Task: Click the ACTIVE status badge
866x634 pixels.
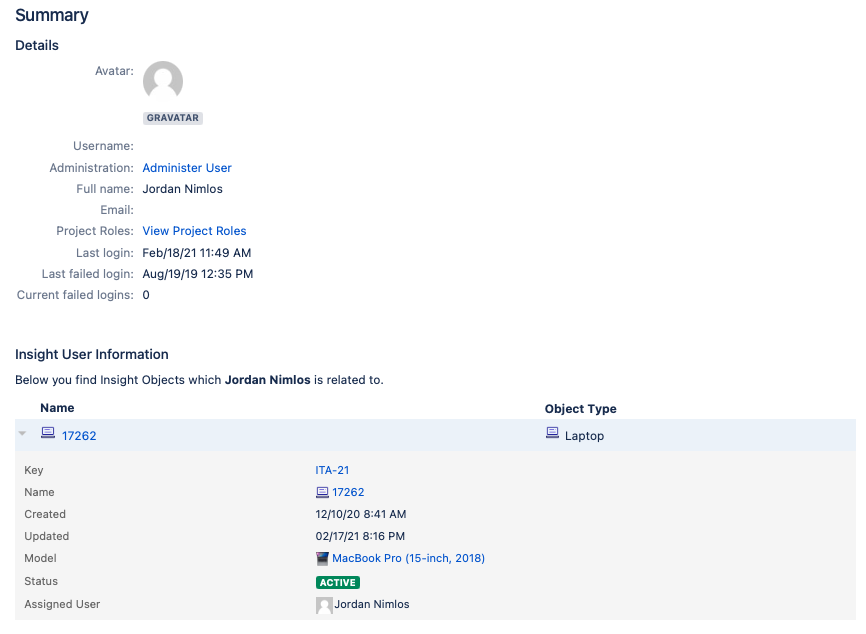Action: (338, 583)
